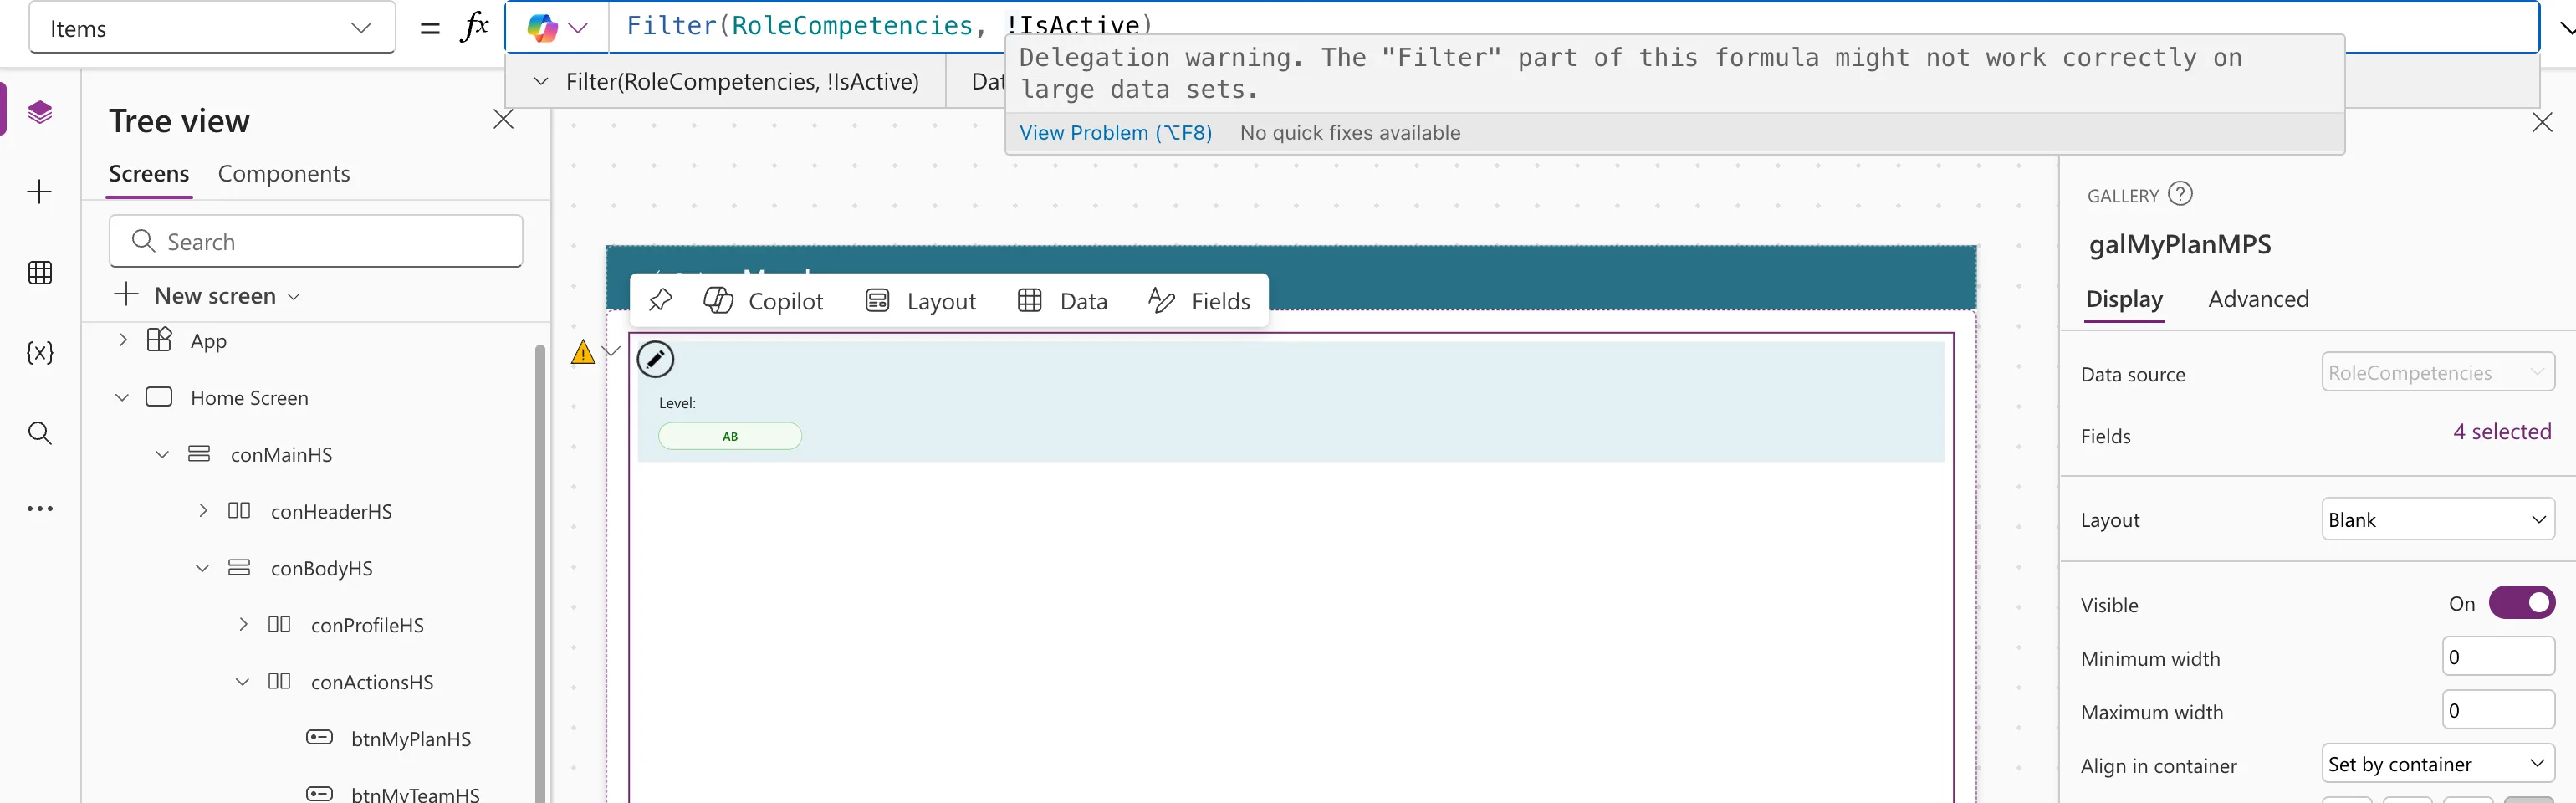Switch to the Advanced tab
Image resolution: width=2576 pixels, height=803 pixels.
[x=2258, y=299]
